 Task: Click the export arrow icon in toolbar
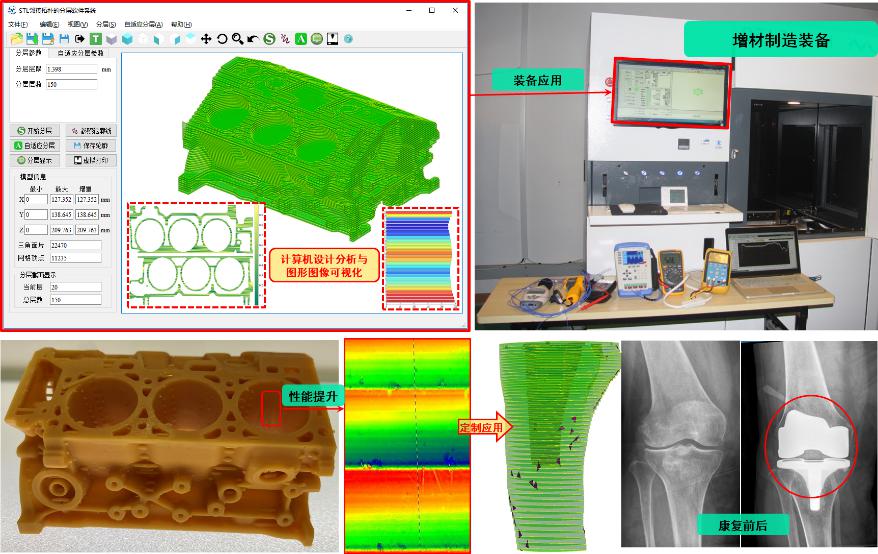click(x=78, y=38)
